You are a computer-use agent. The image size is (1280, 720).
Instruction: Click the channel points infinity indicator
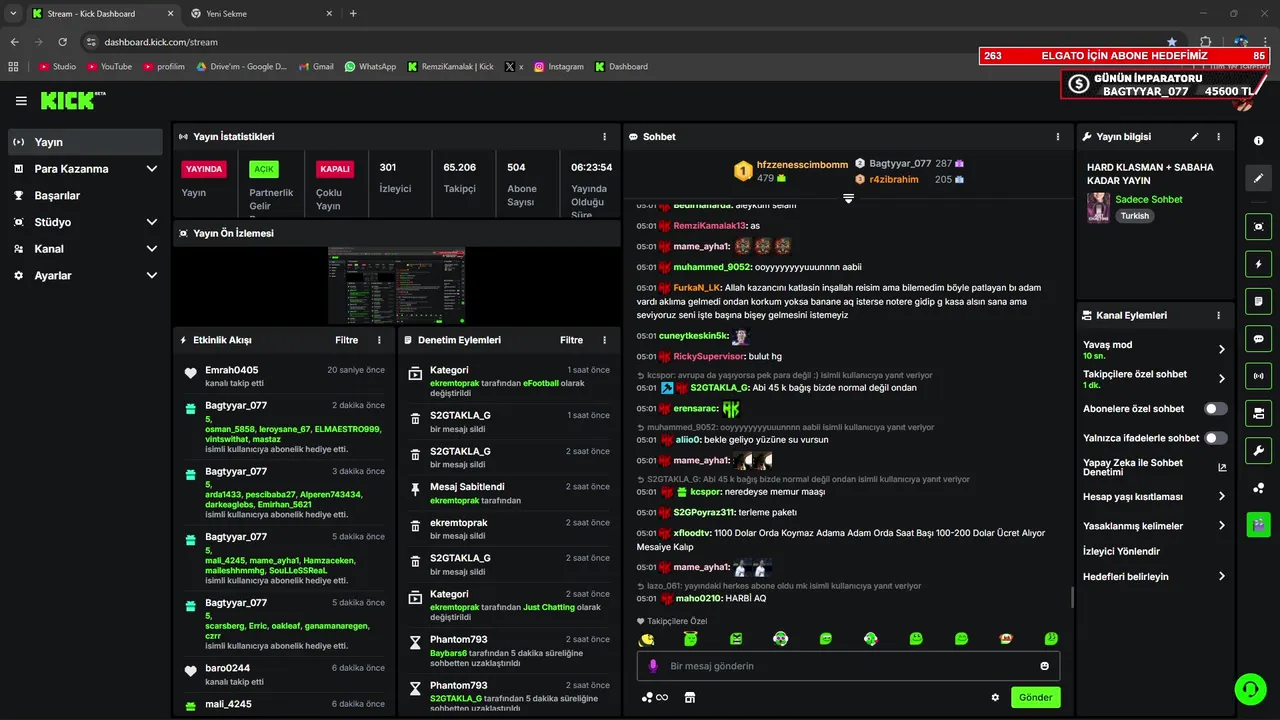[655, 698]
